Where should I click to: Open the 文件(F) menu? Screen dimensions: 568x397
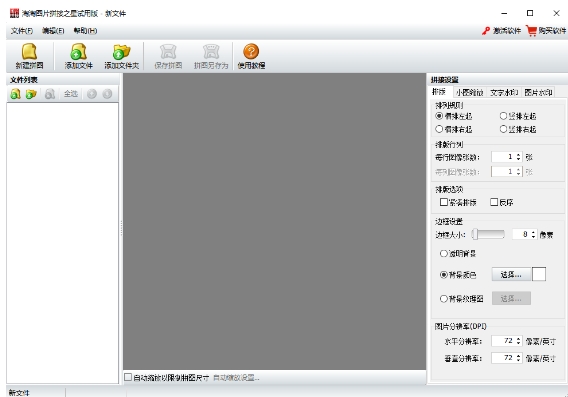tap(22, 31)
